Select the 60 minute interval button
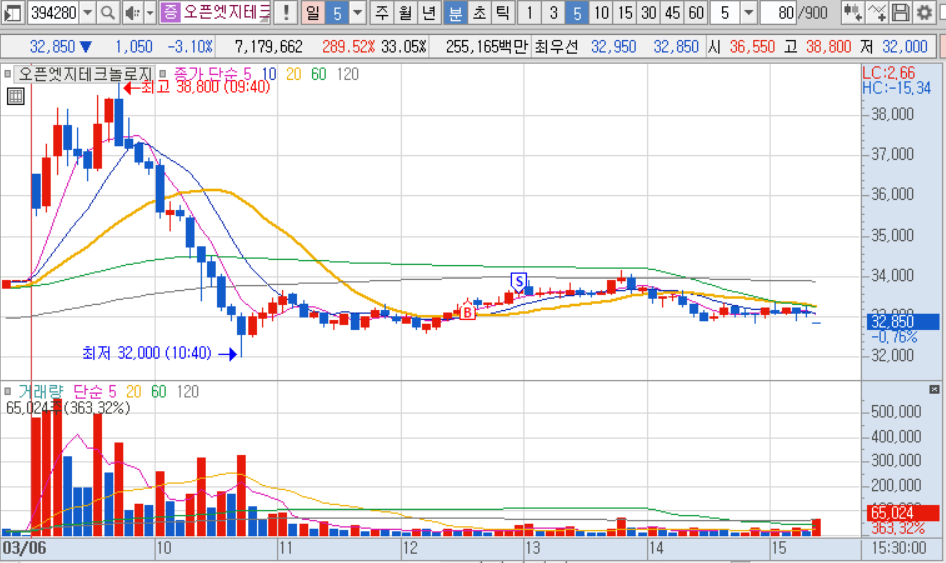Image resolution: width=946 pixels, height=563 pixels. click(696, 12)
